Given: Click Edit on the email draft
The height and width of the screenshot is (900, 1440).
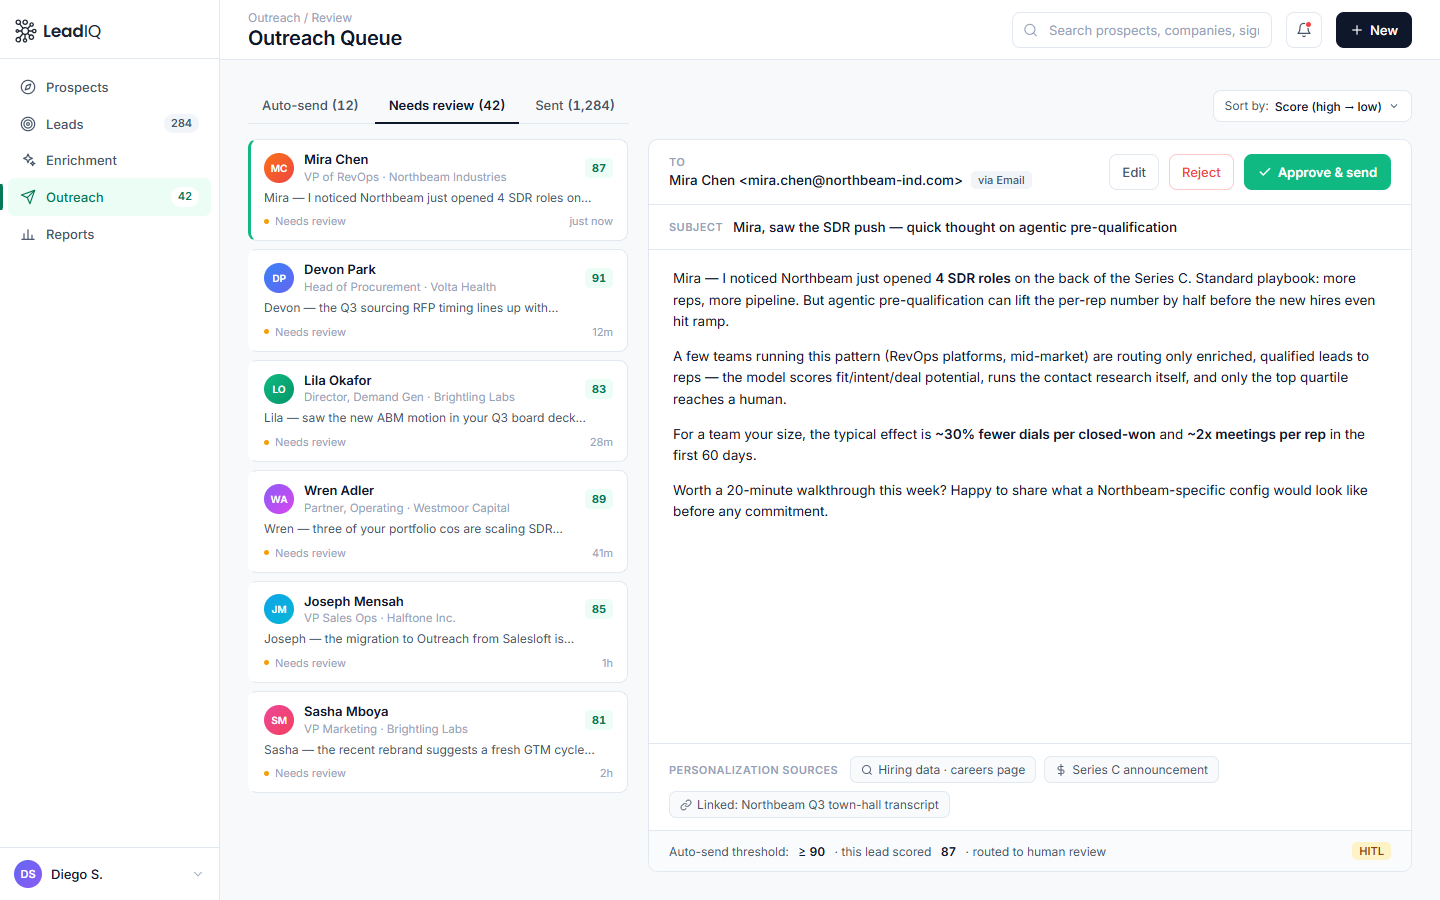Looking at the screenshot, I should (1134, 172).
